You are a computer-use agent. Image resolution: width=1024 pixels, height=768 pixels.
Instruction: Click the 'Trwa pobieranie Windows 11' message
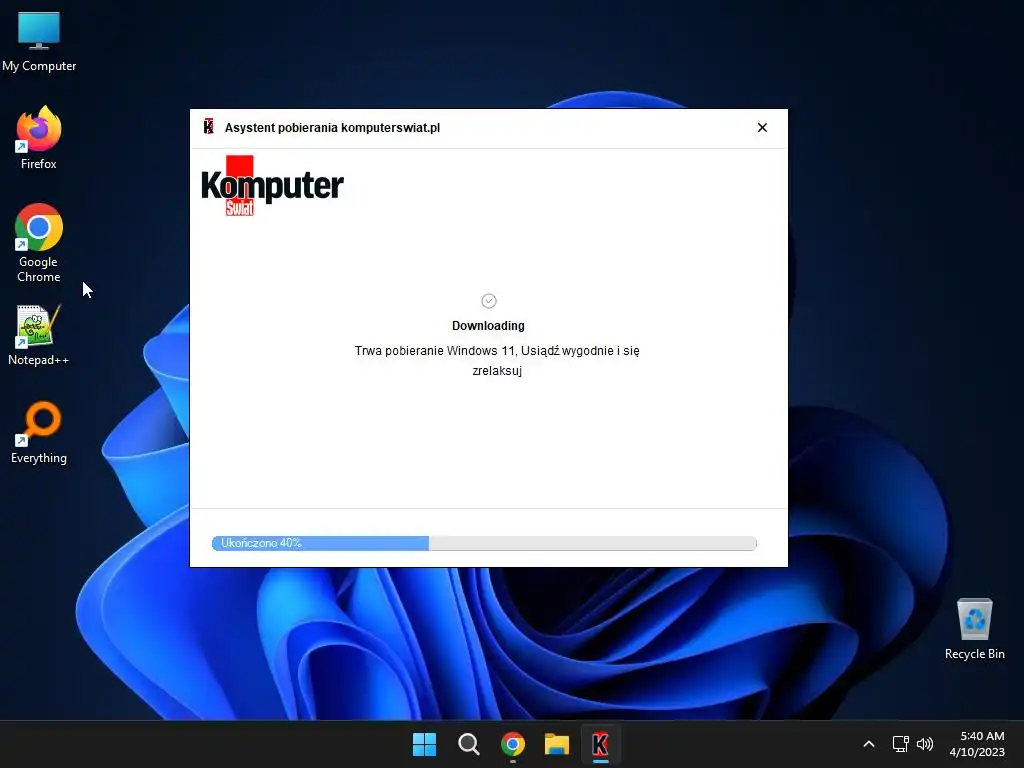coord(497,360)
